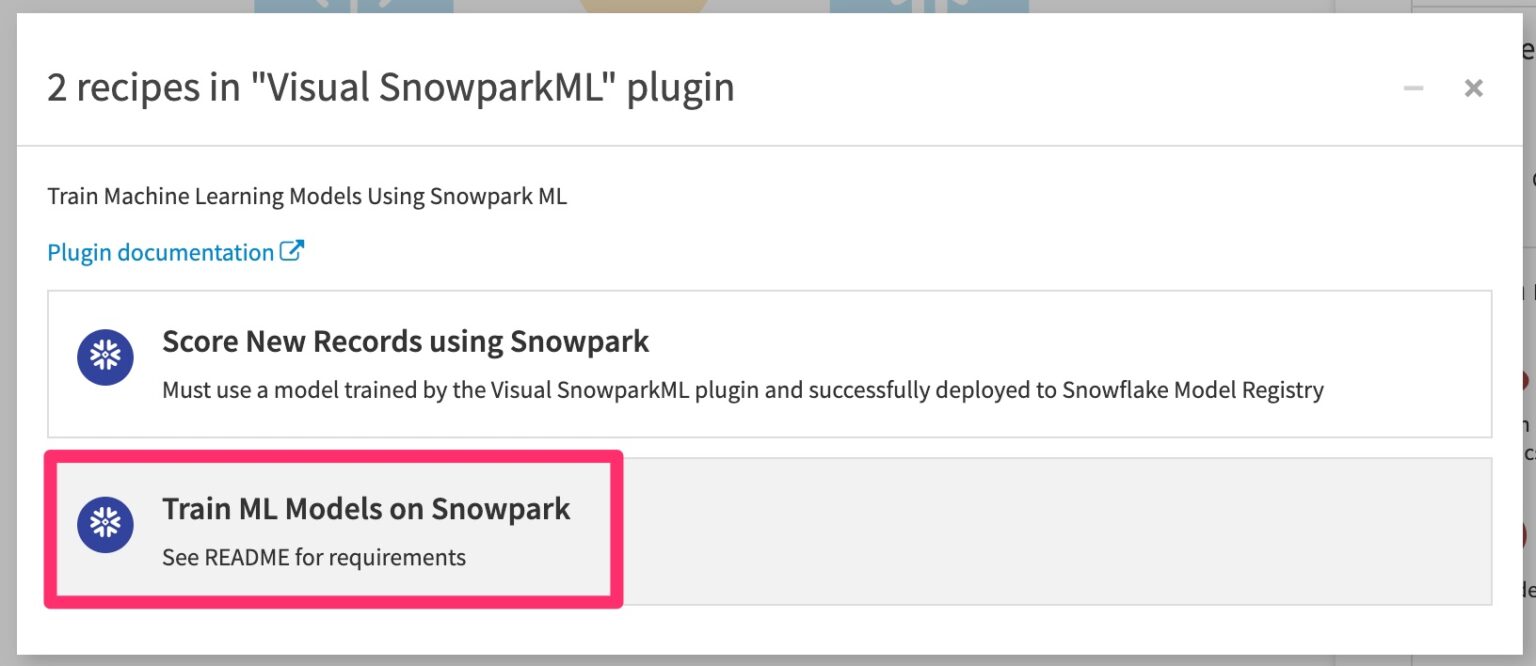Screen dimensions: 1536x666
Task: Click the See README for requirements text
Action: pyautogui.click(x=313, y=557)
